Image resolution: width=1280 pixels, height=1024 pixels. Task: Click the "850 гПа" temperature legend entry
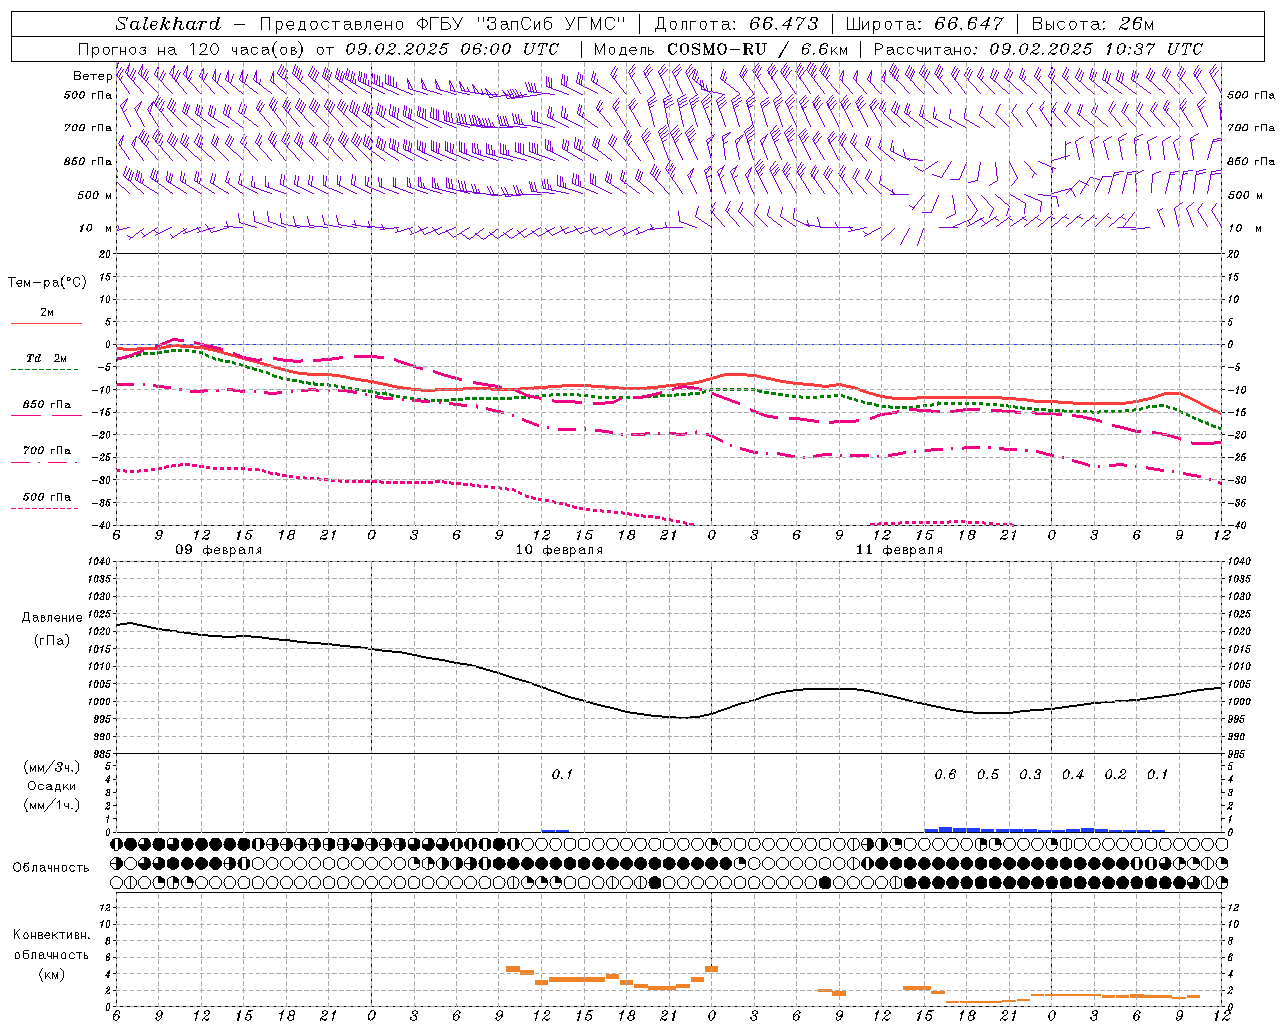coord(47,405)
